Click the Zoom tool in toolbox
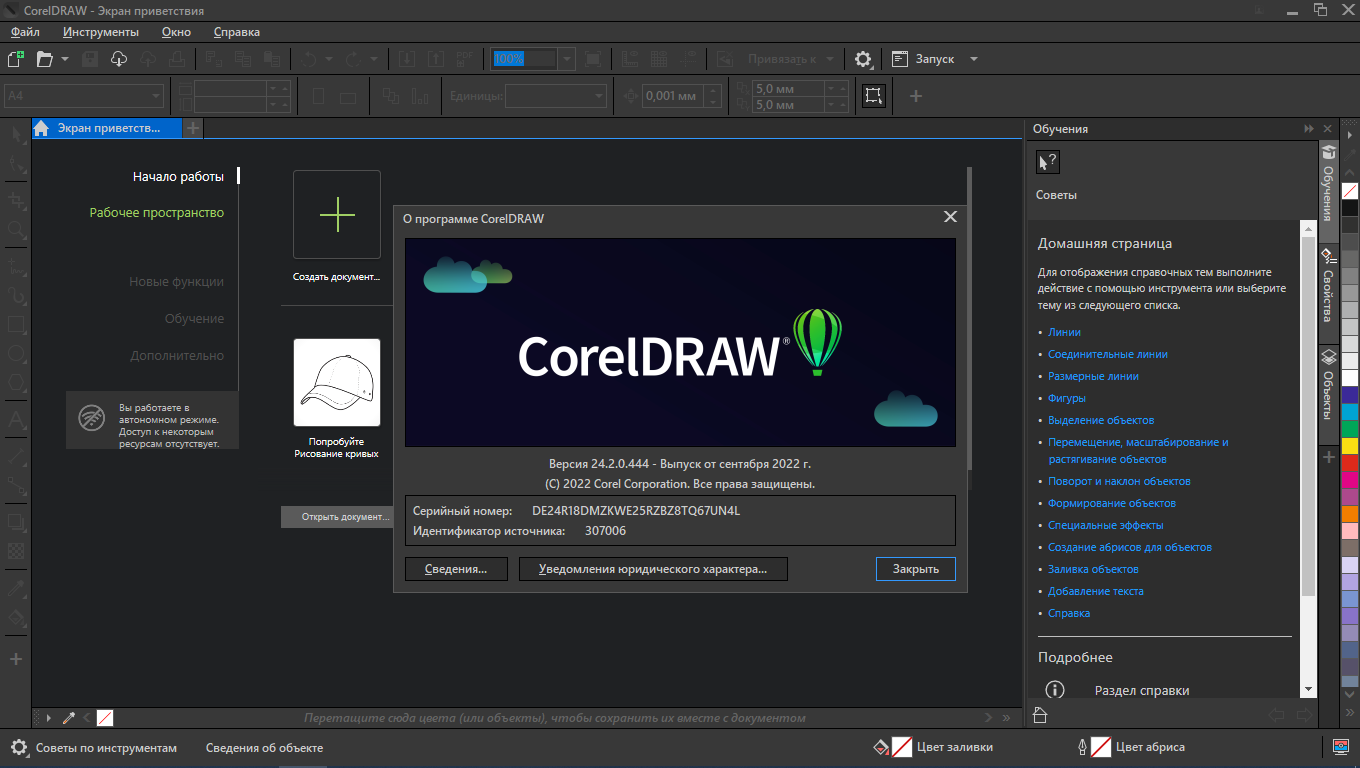This screenshot has width=1360, height=768. [16, 230]
